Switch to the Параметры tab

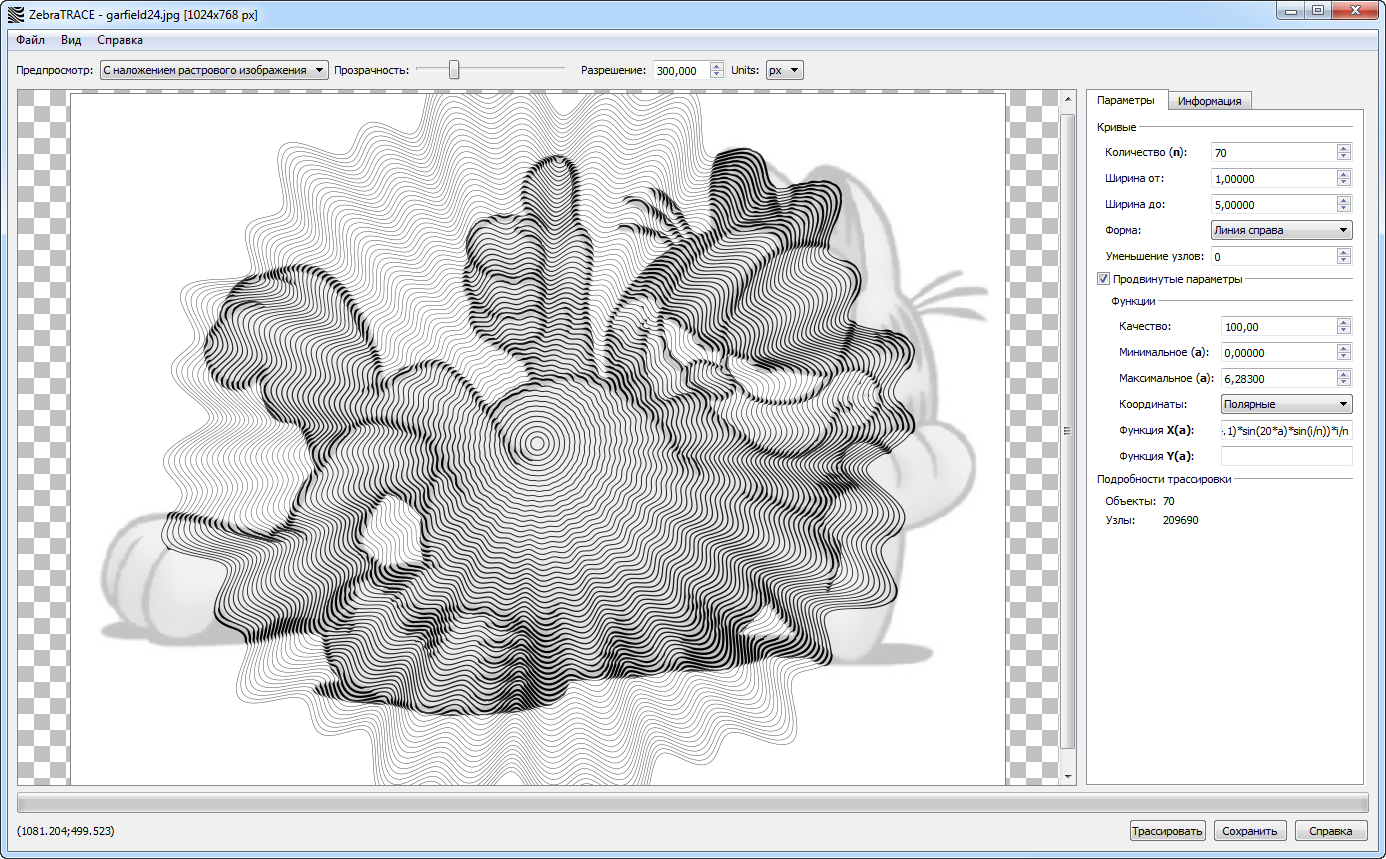pyautogui.click(x=1126, y=100)
